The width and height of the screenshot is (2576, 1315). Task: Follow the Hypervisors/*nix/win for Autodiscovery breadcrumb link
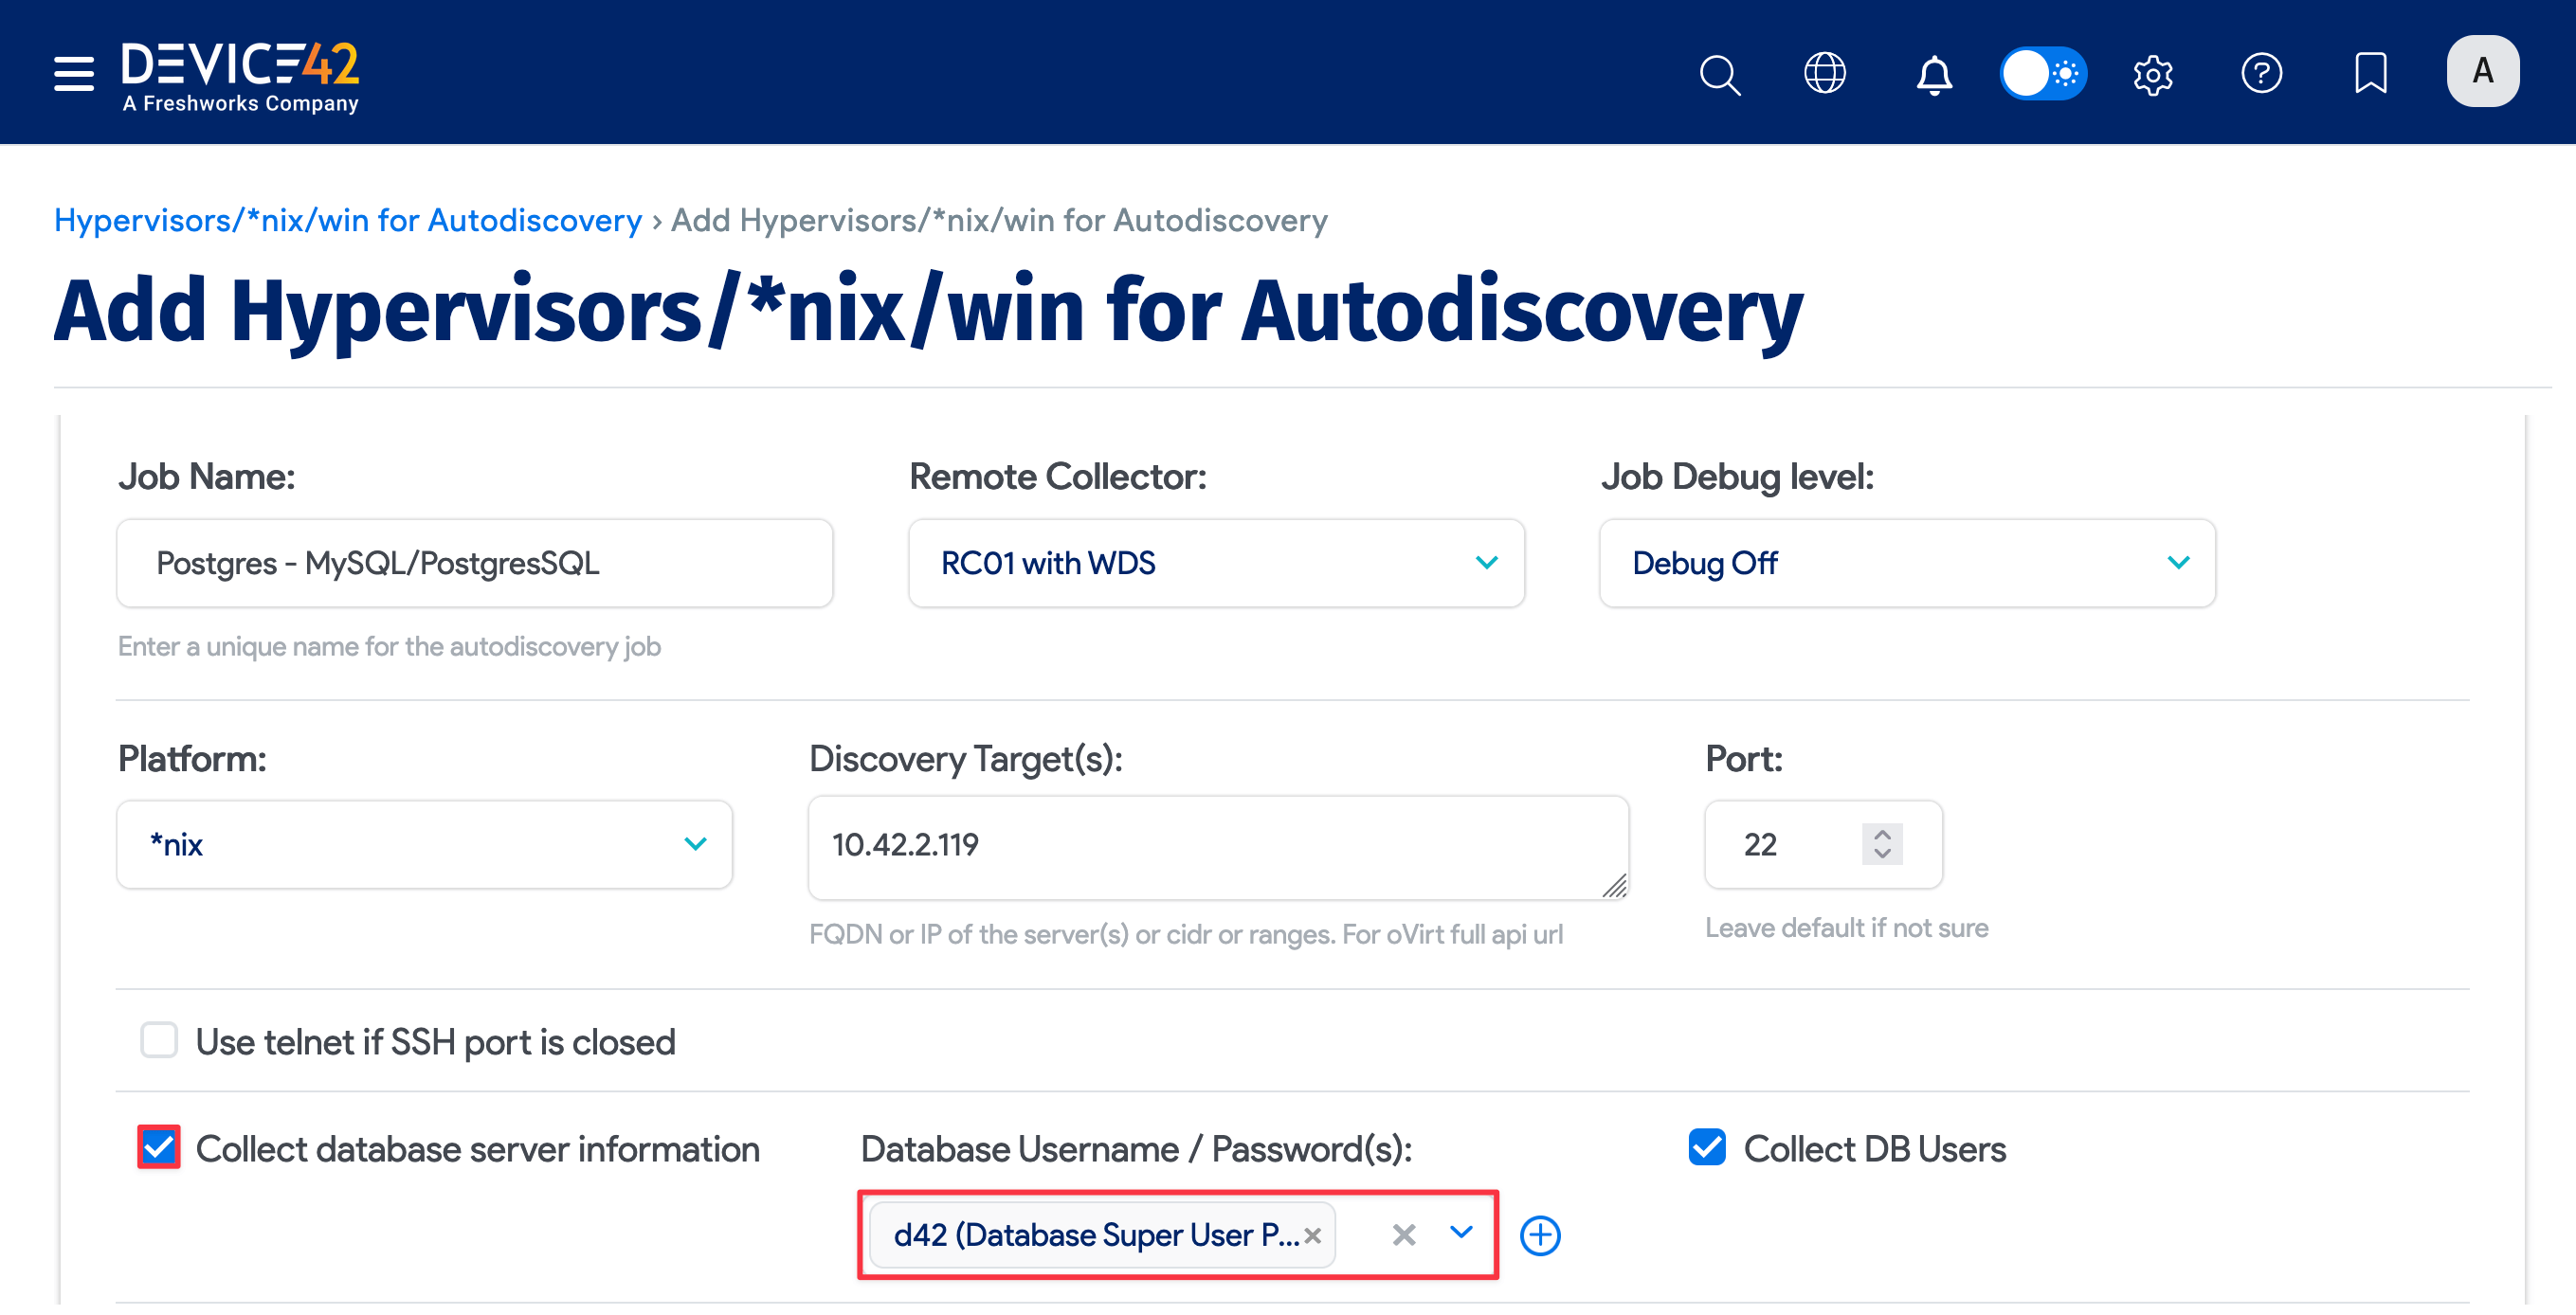[x=348, y=220]
